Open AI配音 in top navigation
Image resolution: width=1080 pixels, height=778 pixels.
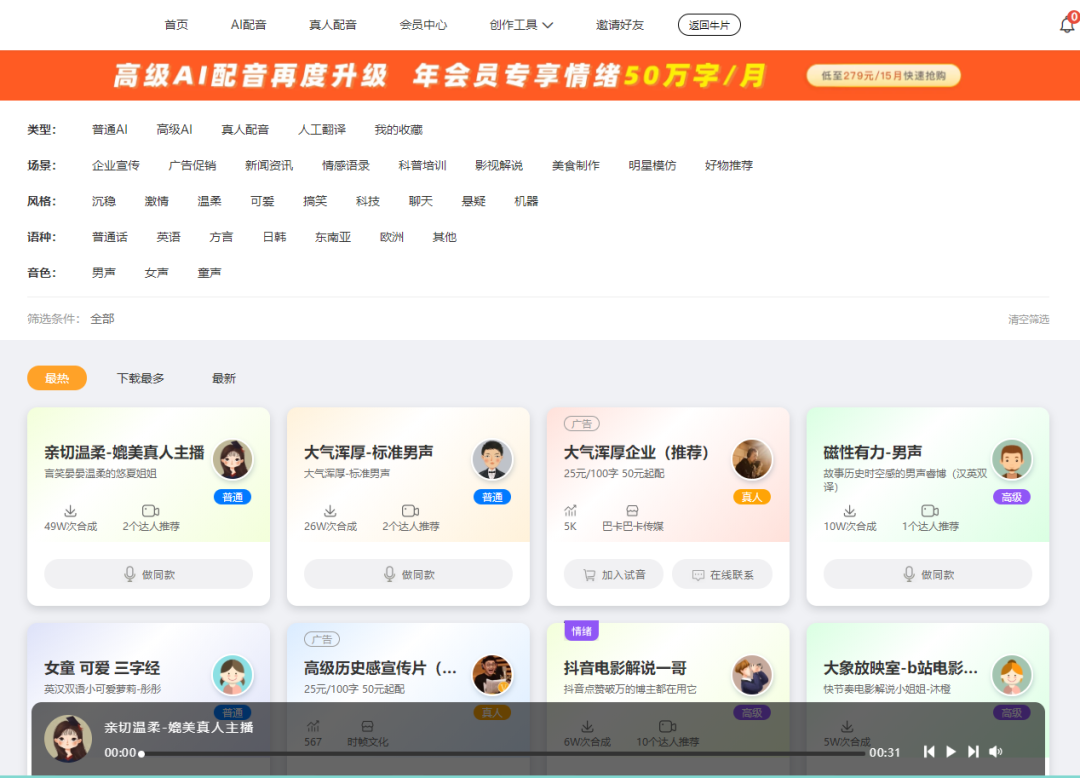click(x=248, y=25)
